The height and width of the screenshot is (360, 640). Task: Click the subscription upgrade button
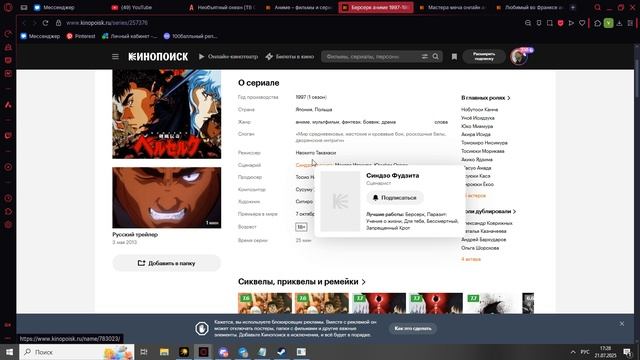pyautogui.click(x=484, y=56)
